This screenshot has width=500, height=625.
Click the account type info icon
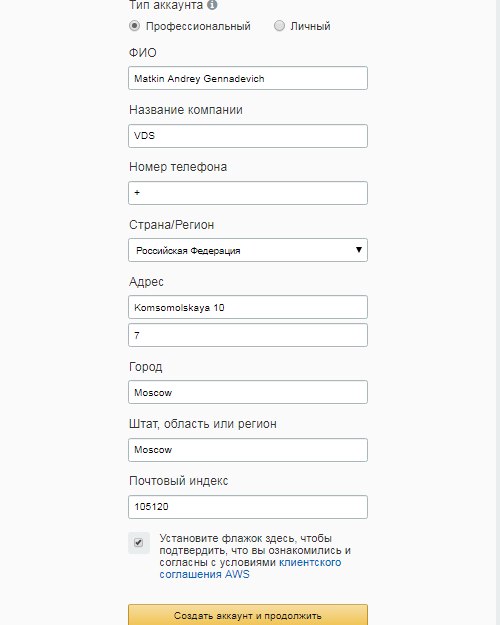(x=212, y=5)
